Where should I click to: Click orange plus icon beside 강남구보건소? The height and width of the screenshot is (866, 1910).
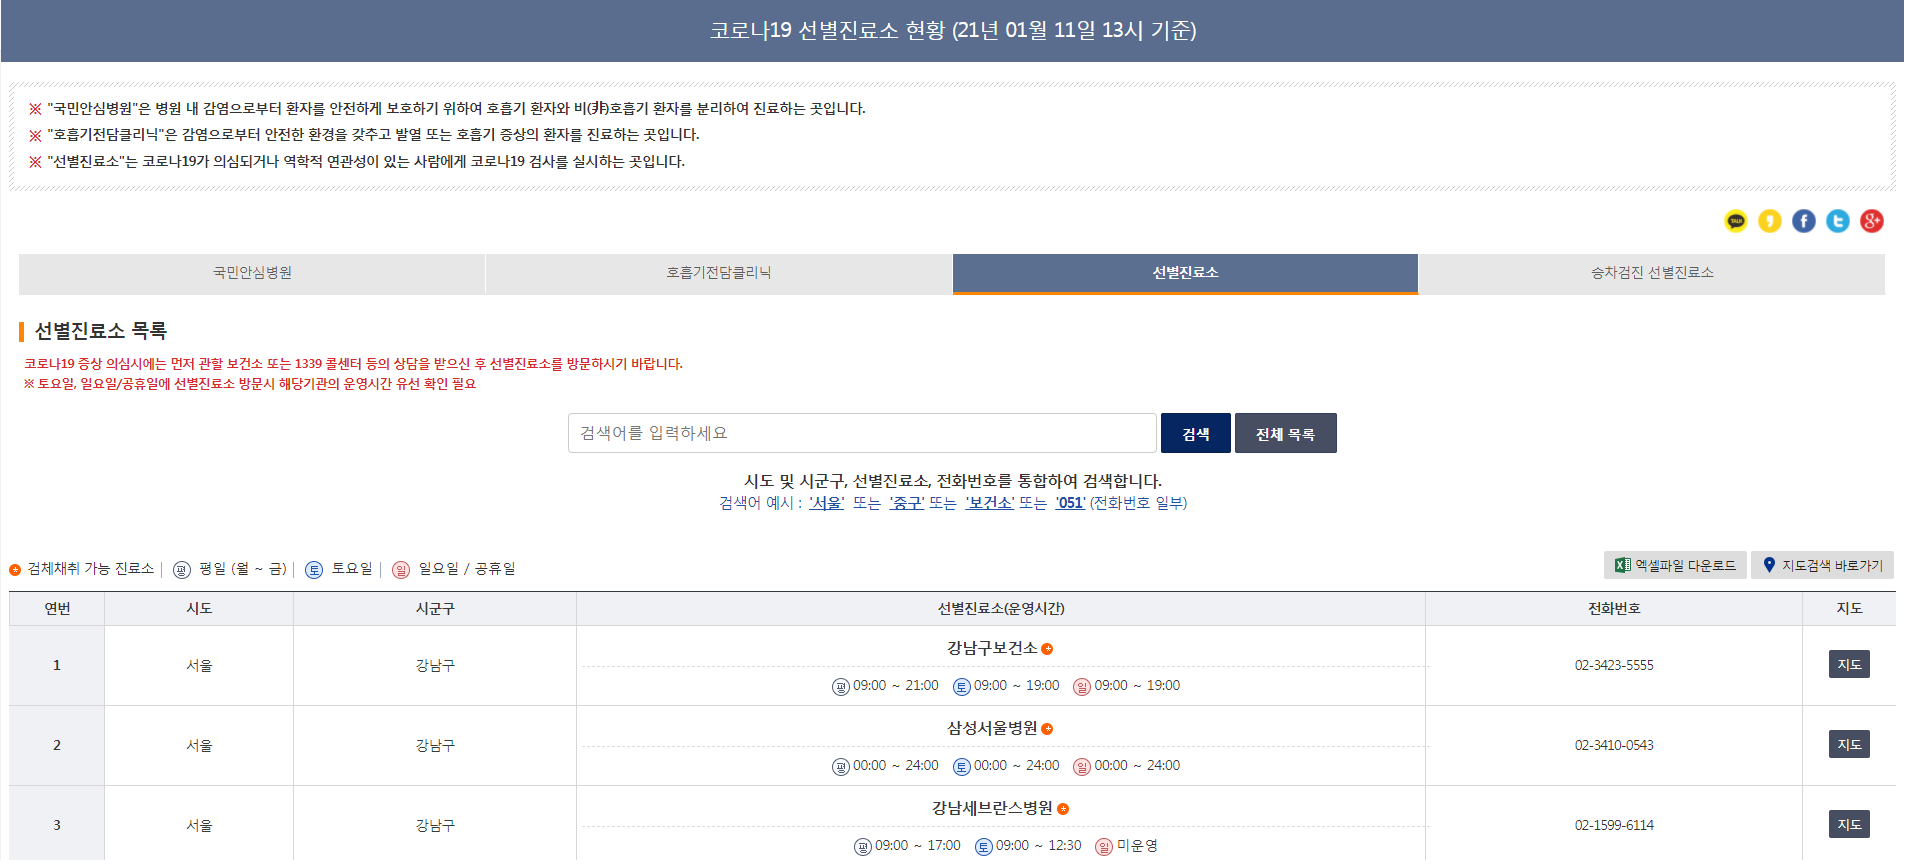click(x=1047, y=649)
